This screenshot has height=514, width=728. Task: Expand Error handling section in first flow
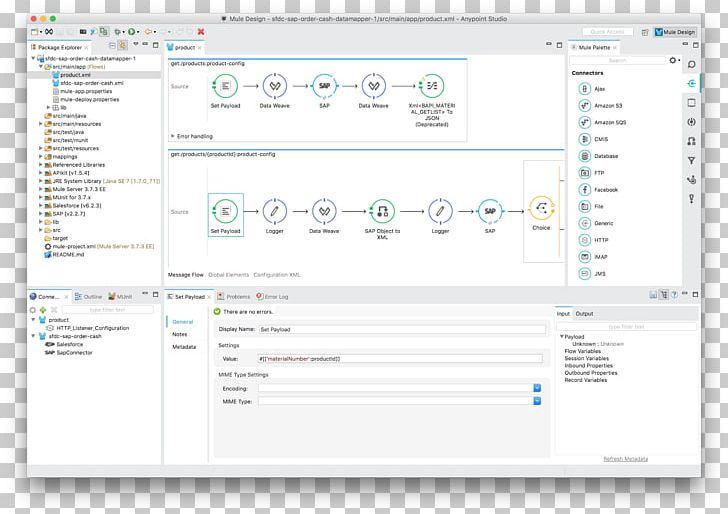(x=173, y=136)
